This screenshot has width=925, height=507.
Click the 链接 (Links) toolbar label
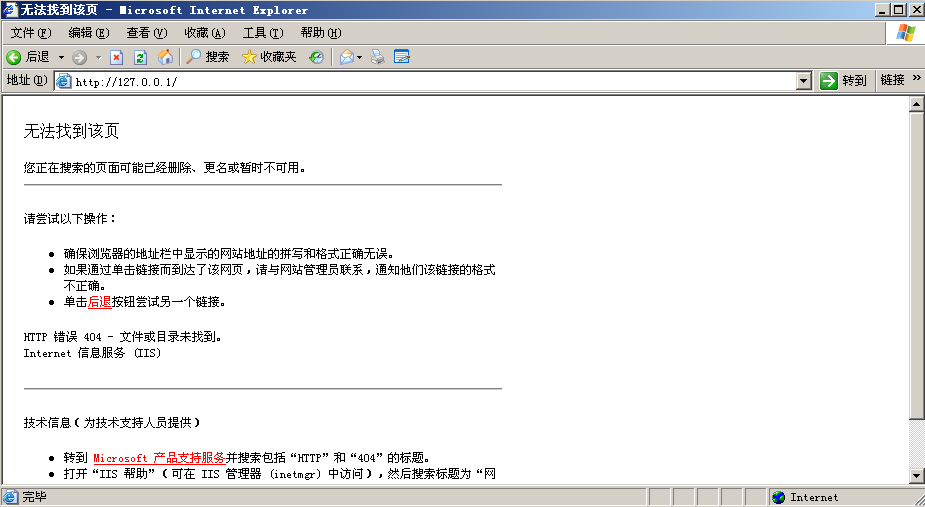(x=892, y=80)
